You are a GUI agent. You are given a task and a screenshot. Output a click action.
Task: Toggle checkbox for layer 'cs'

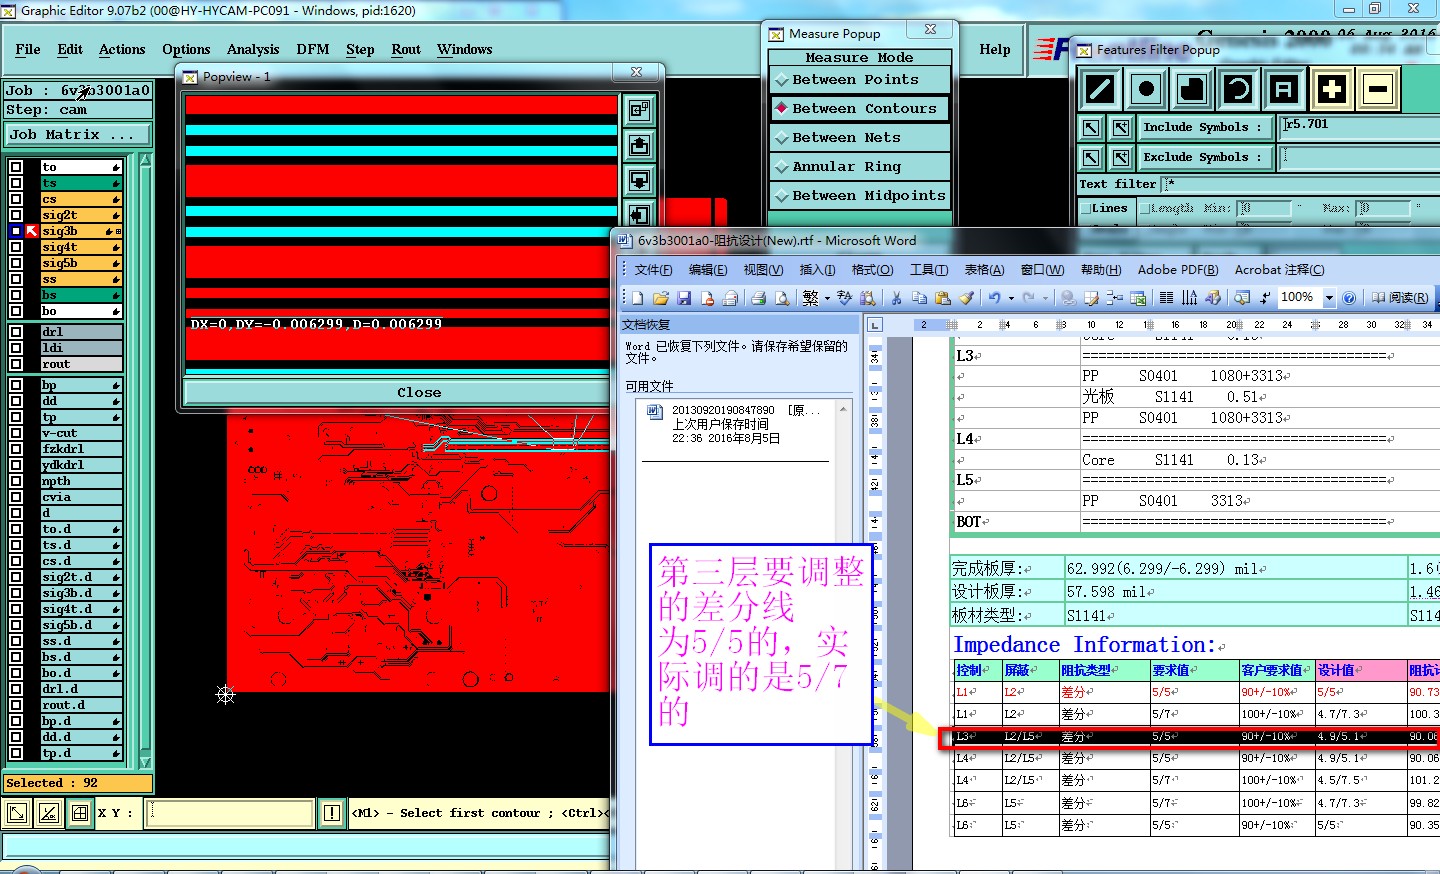click(x=16, y=199)
